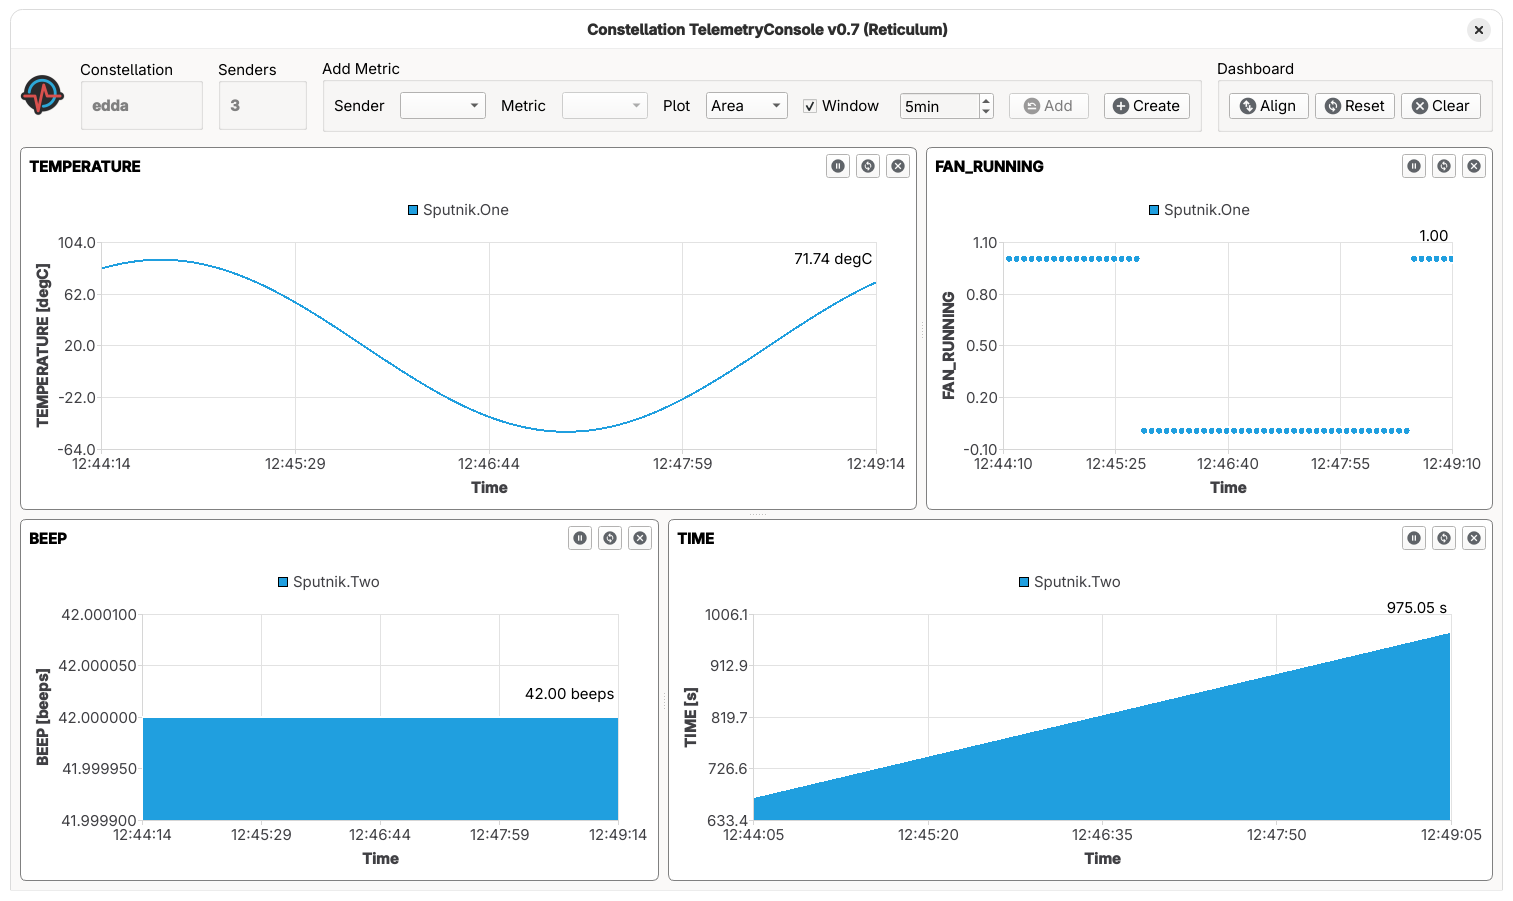
Task: Pause the TEMPERATURE chart
Action: click(837, 166)
